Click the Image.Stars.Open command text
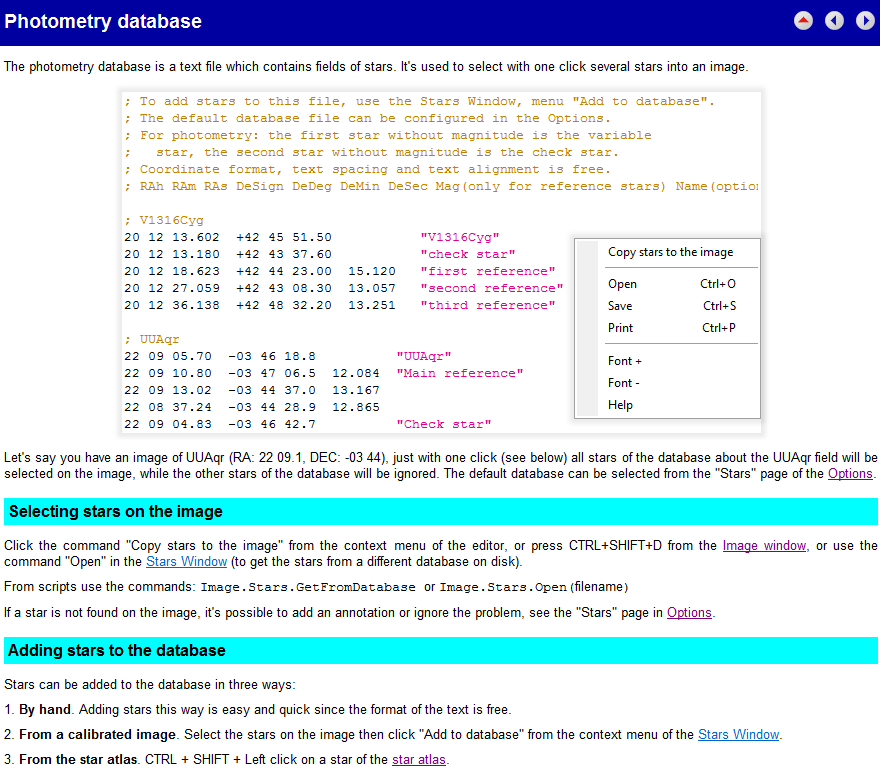Viewport: 880px width, 770px height. pyautogui.click(x=503, y=587)
